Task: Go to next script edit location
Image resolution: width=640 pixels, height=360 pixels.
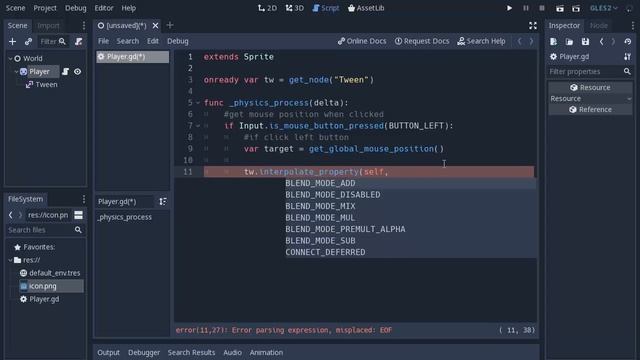Action: click(531, 41)
